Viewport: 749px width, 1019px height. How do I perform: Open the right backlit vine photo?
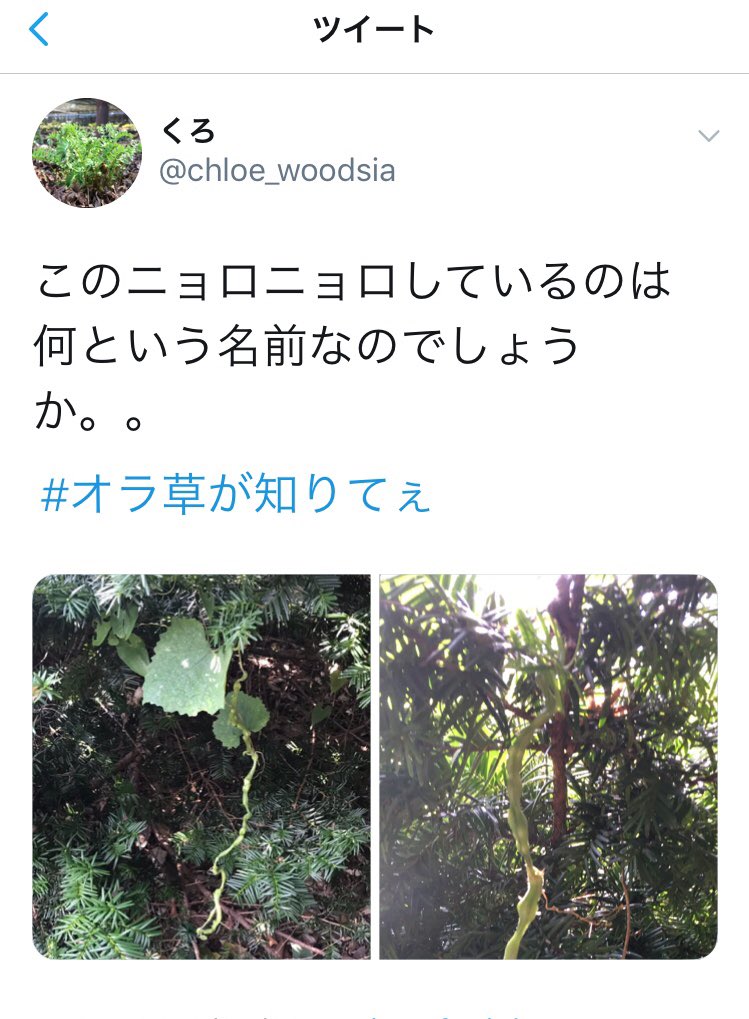[x=548, y=767]
